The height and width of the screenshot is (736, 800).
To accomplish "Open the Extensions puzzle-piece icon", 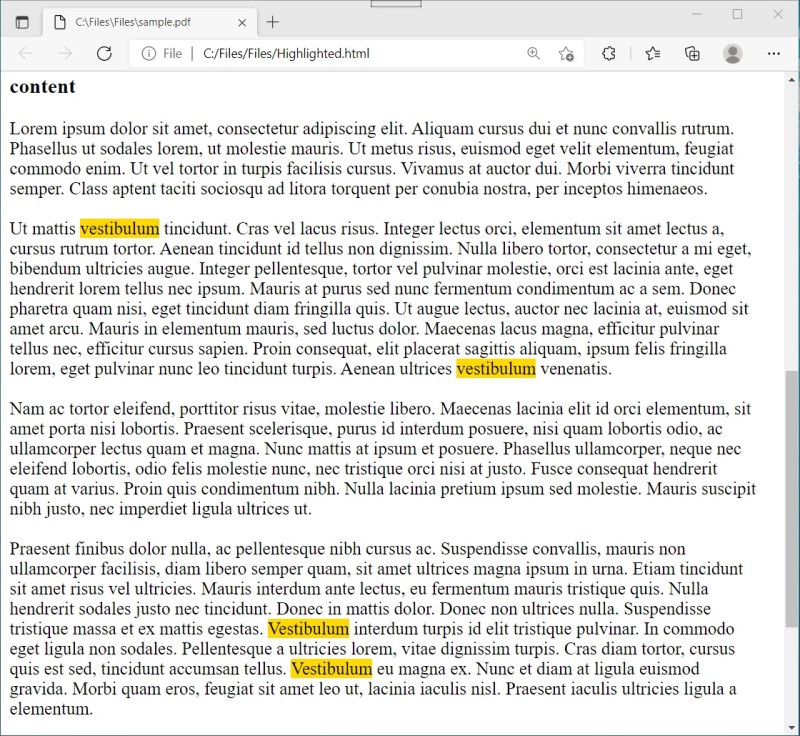I will [x=608, y=54].
